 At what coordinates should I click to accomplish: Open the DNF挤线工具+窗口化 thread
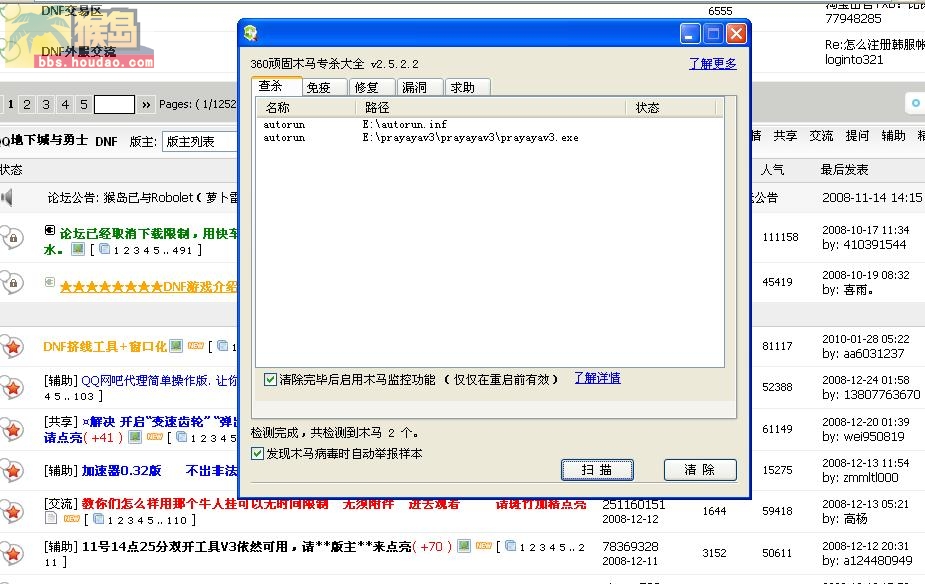click(x=105, y=346)
